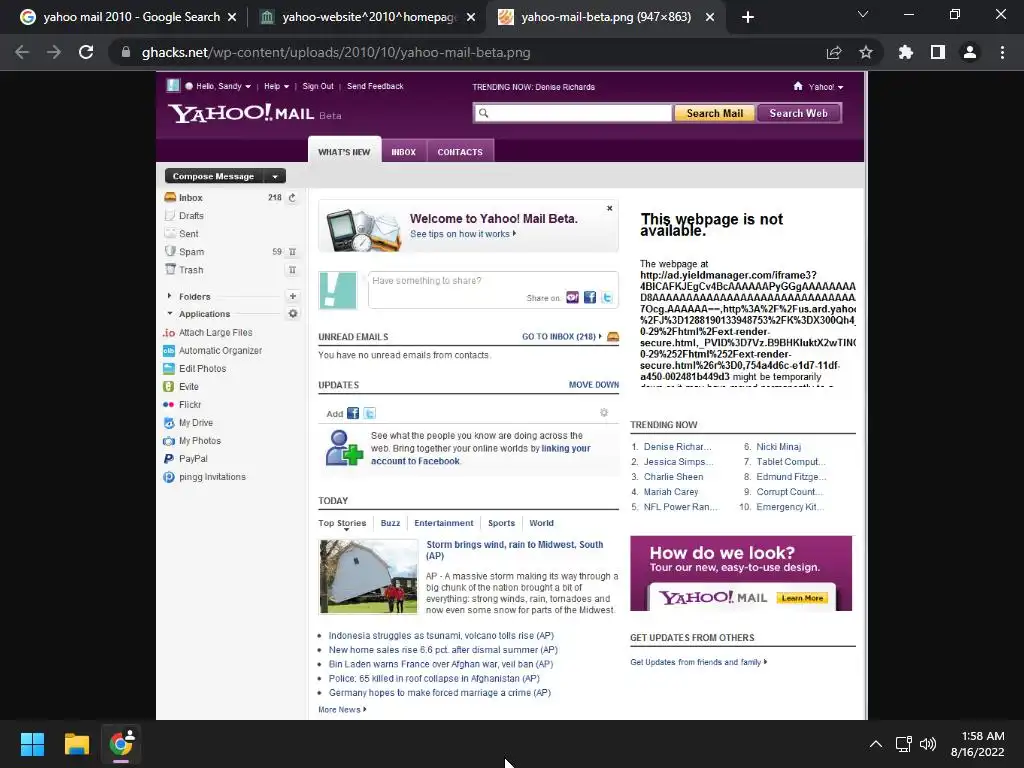Go back using browser back arrow
1024x768 pixels.
click(22, 52)
